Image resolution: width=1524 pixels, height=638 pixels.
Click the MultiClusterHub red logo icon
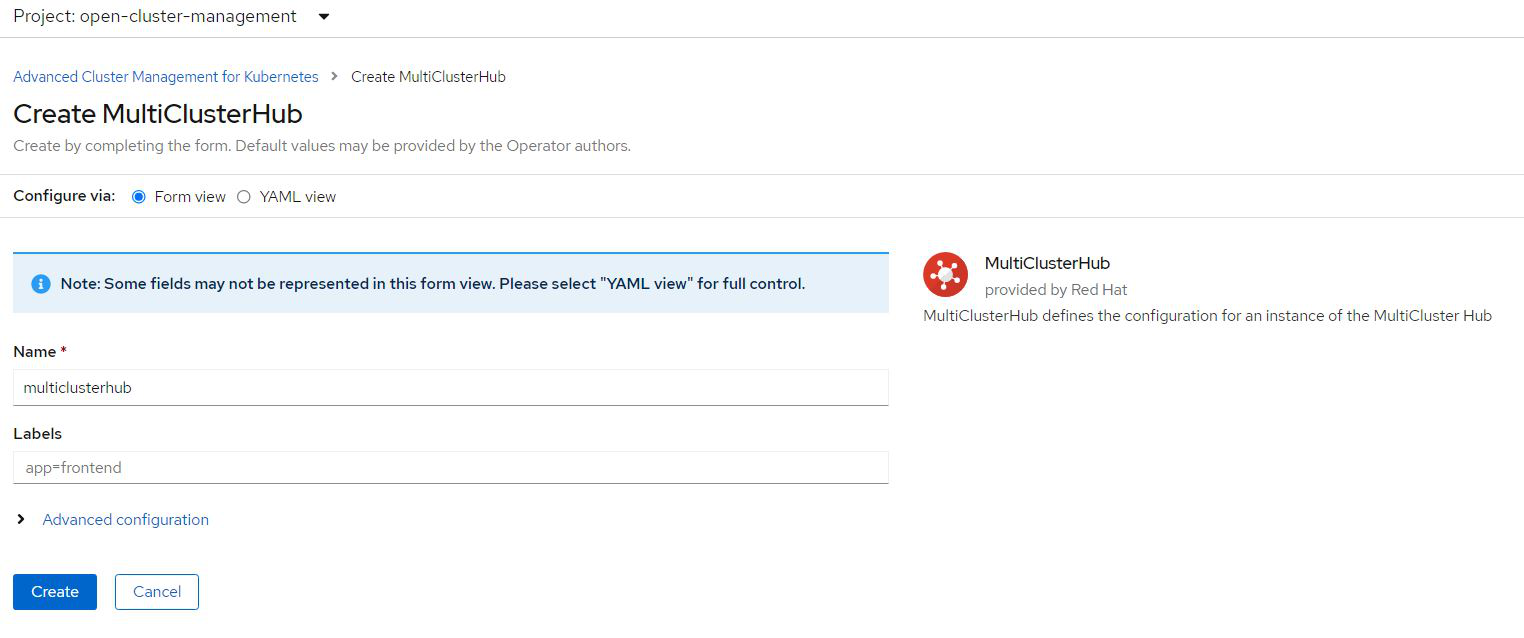(945, 274)
